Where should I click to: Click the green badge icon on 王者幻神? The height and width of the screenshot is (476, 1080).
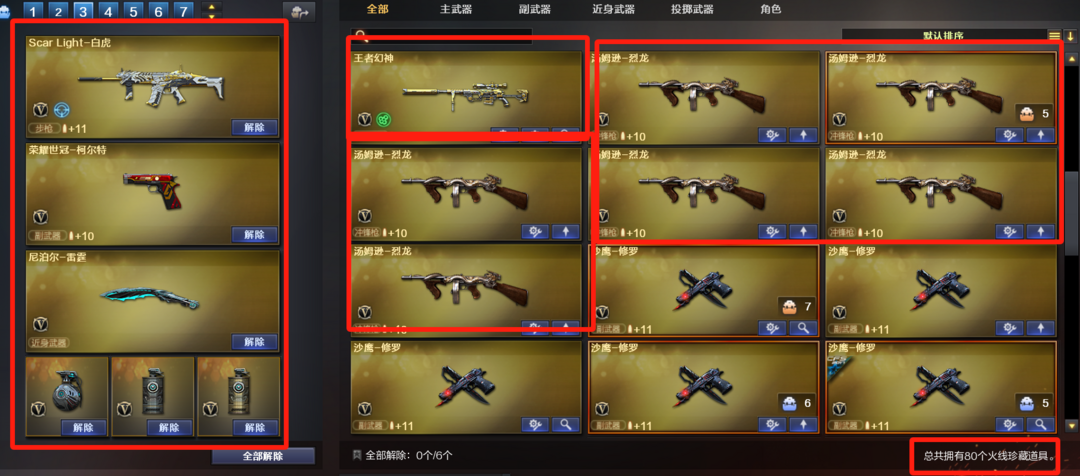pyautogui.click(x=386, y=120)
